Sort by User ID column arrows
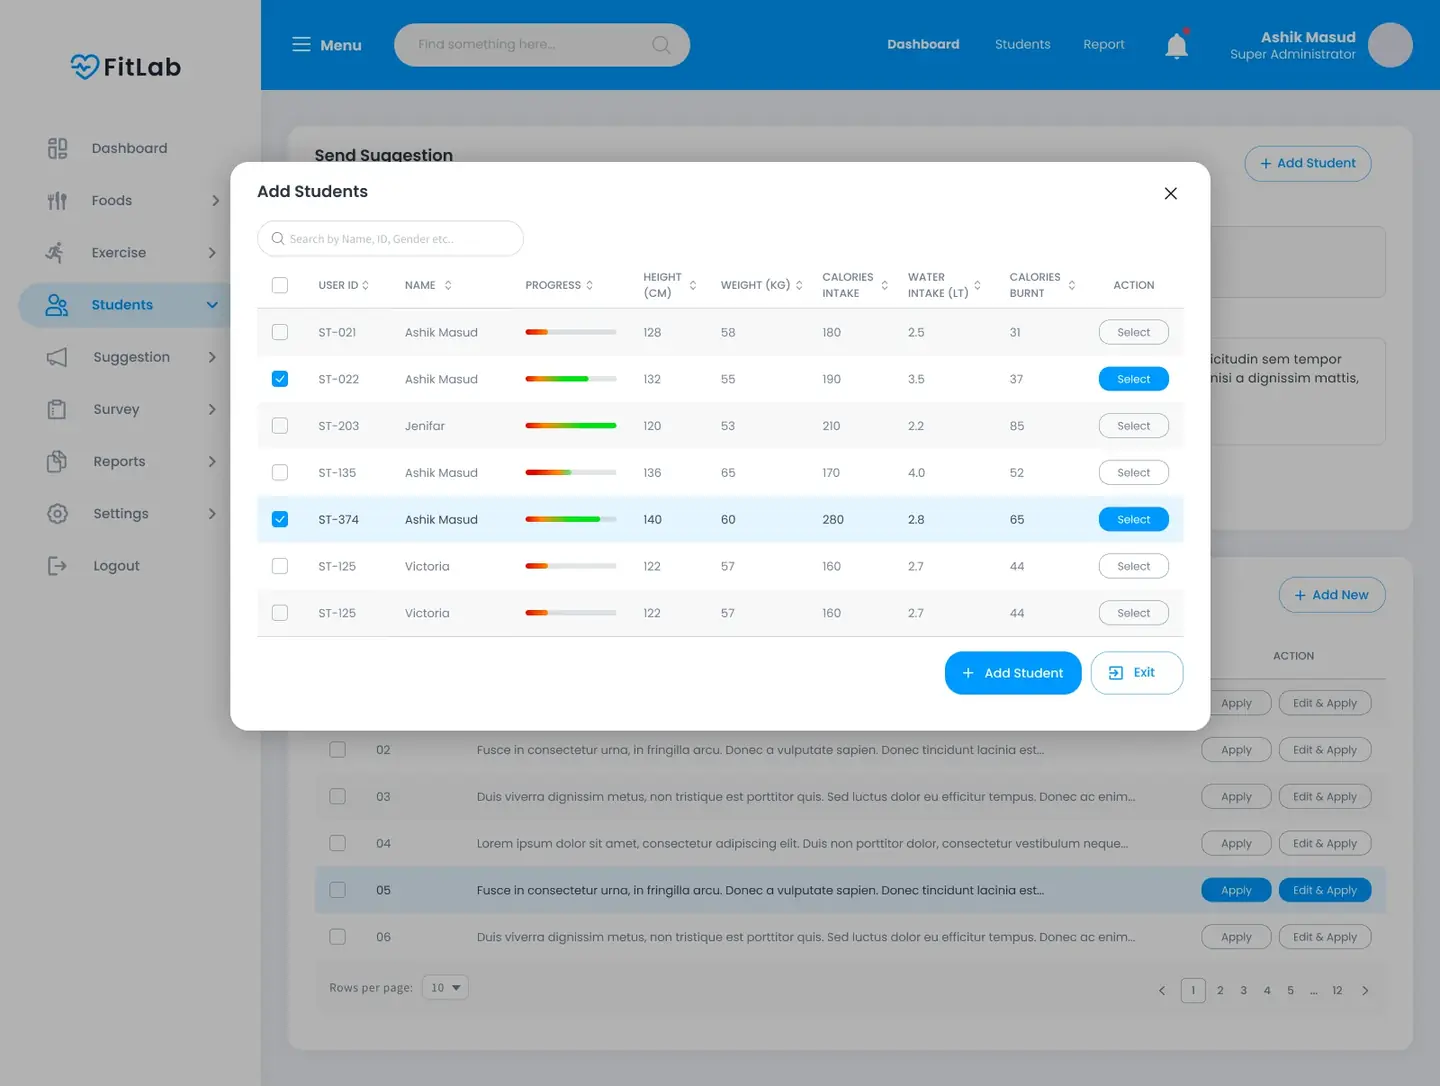1440x1086 pixels. (366, 285)
